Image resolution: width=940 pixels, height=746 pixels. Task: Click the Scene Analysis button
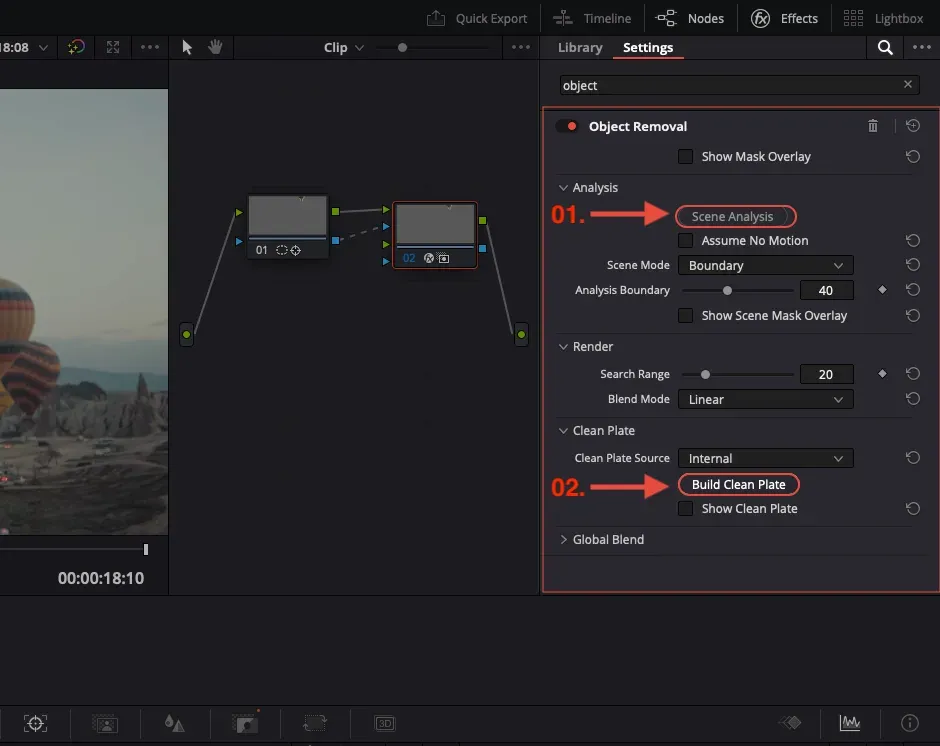pyautogui.click(x=736, y=216)
